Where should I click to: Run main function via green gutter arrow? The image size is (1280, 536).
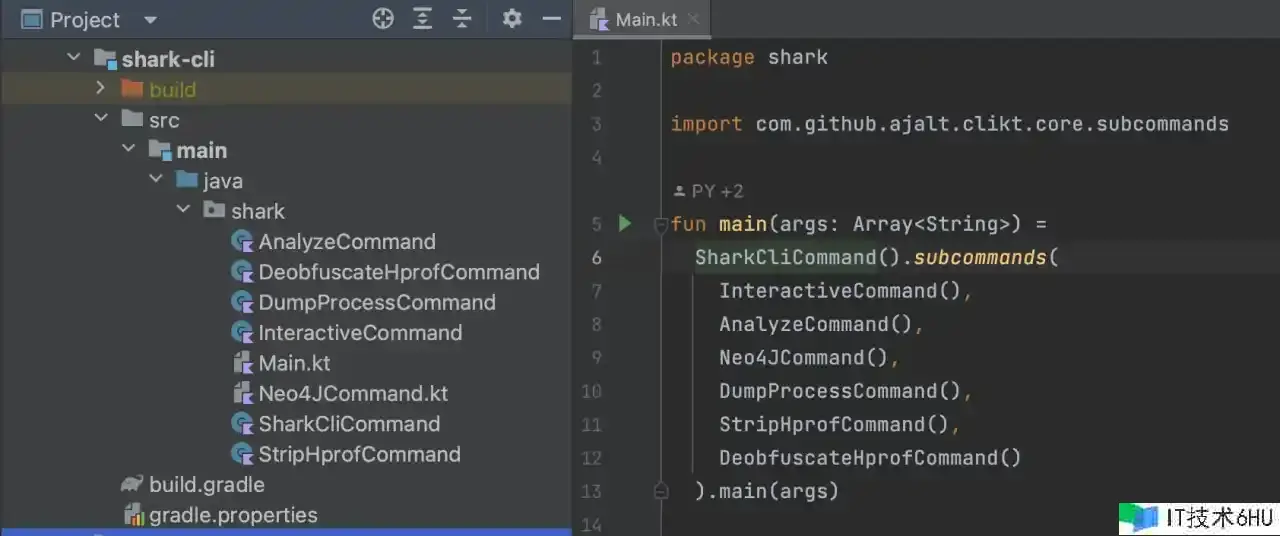pos(625,223)
